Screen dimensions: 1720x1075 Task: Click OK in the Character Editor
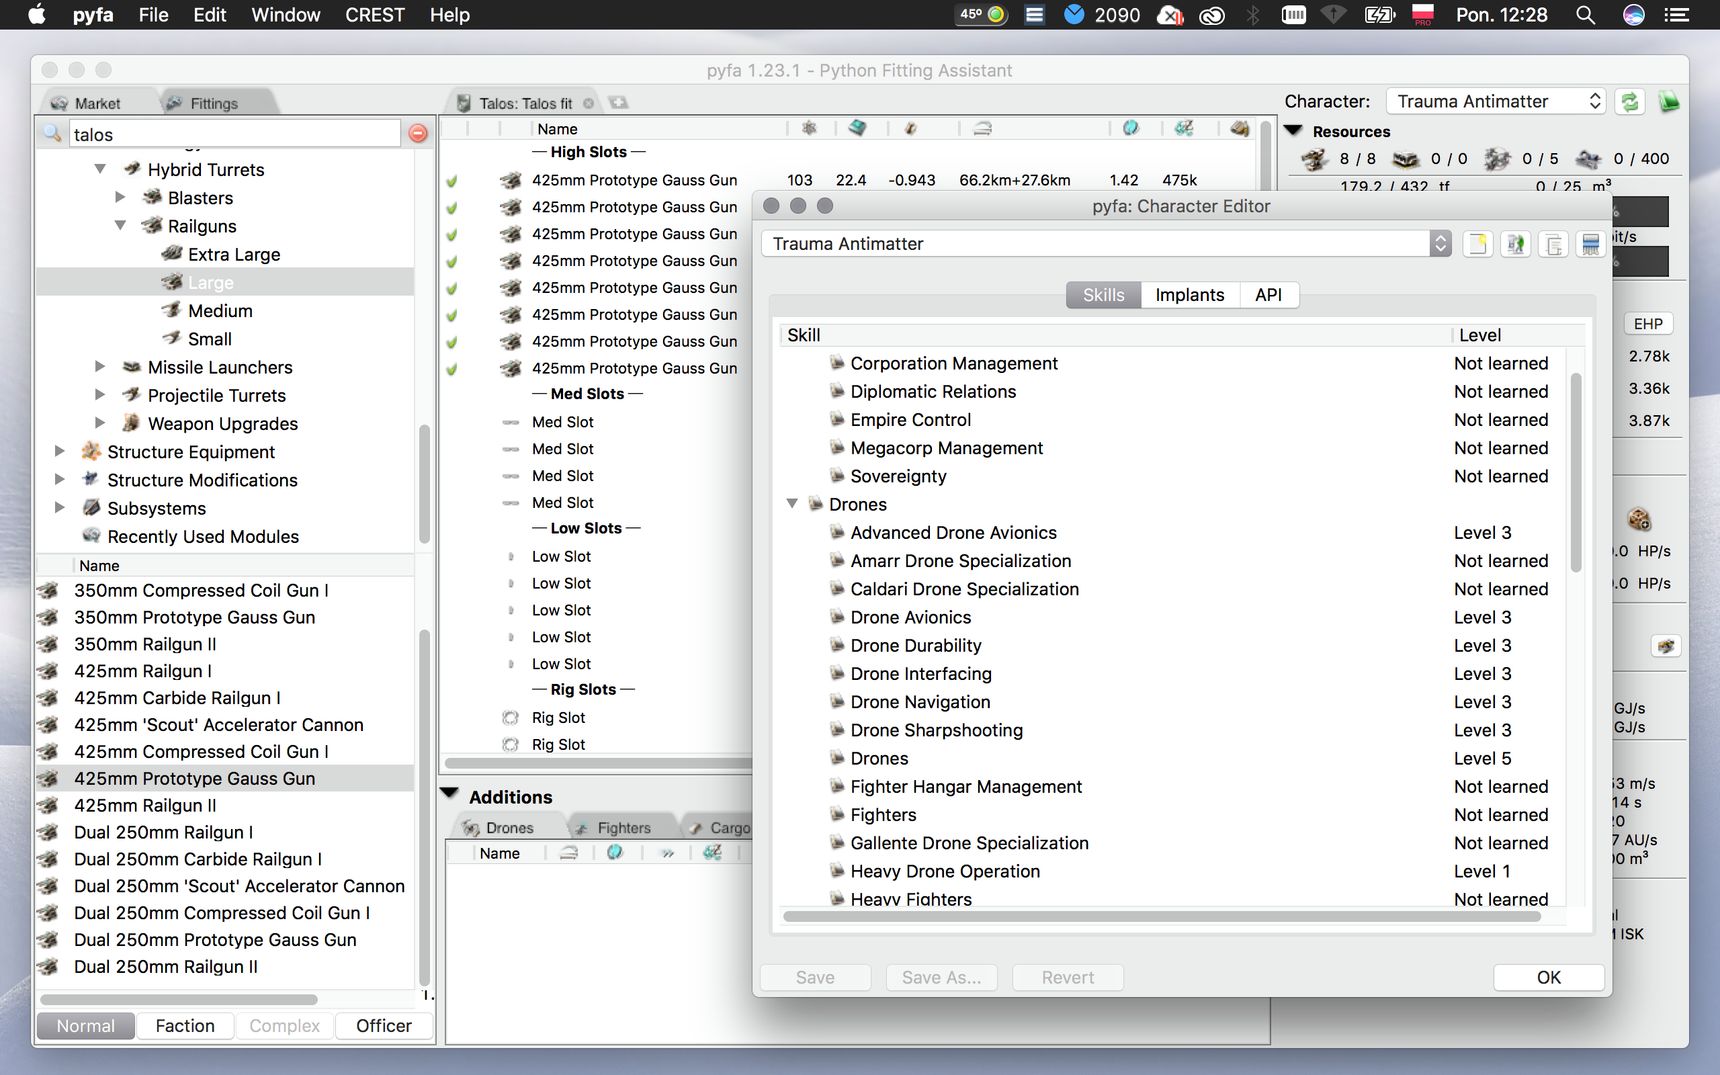click(1549, 978)
